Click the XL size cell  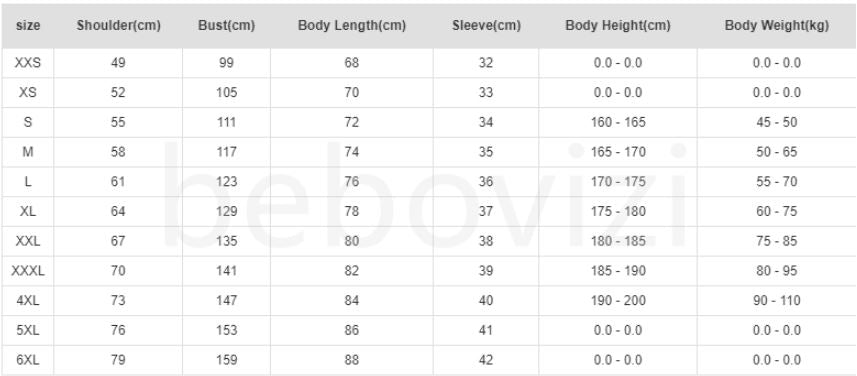pyautogui.click(x=28, y=212)
